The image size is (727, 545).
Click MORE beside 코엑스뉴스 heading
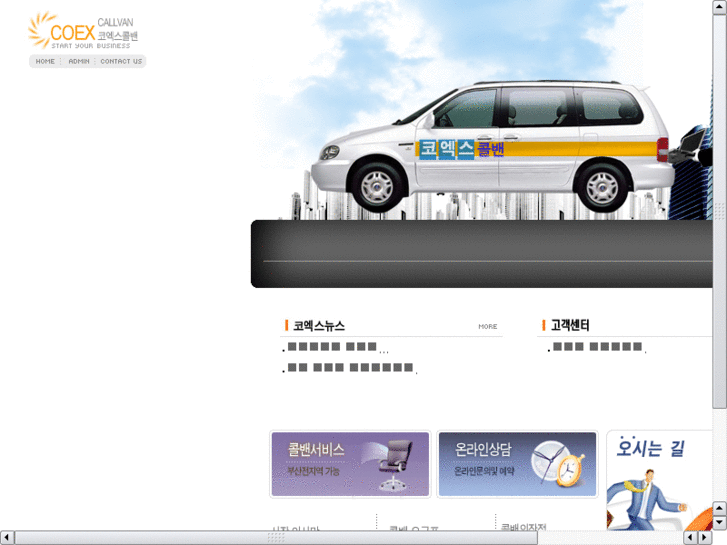488,327
